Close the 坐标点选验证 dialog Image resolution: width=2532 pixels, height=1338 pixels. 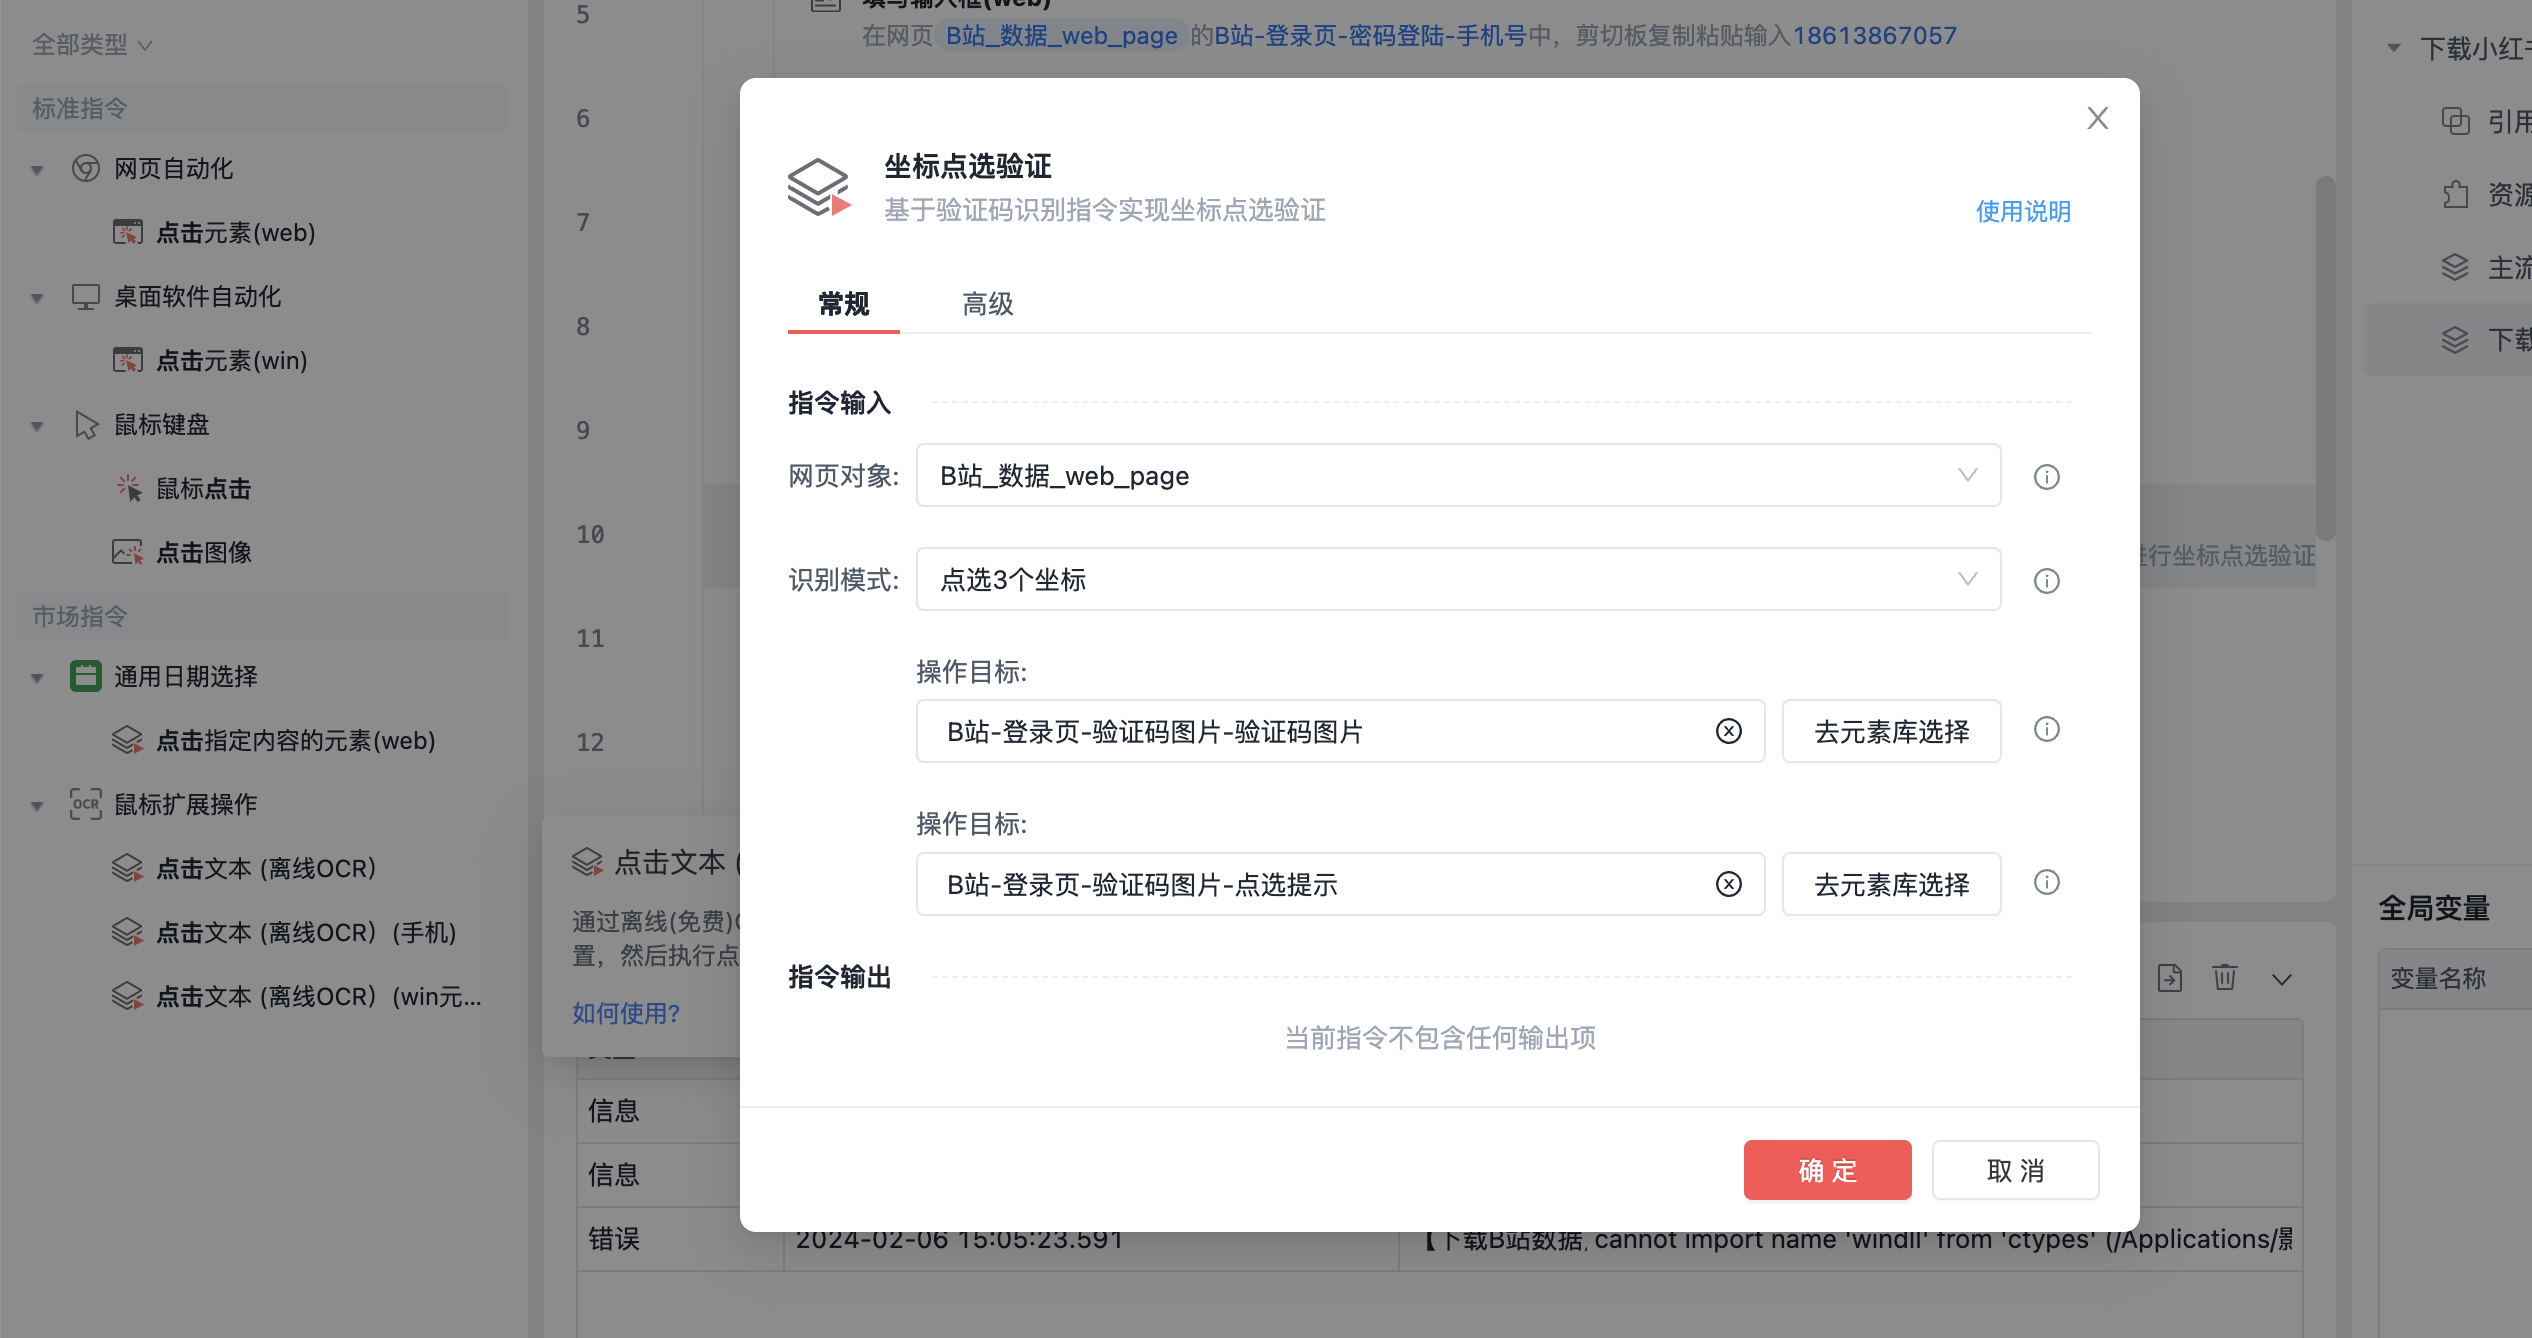pyautogui.click(x=2097, y=119)
